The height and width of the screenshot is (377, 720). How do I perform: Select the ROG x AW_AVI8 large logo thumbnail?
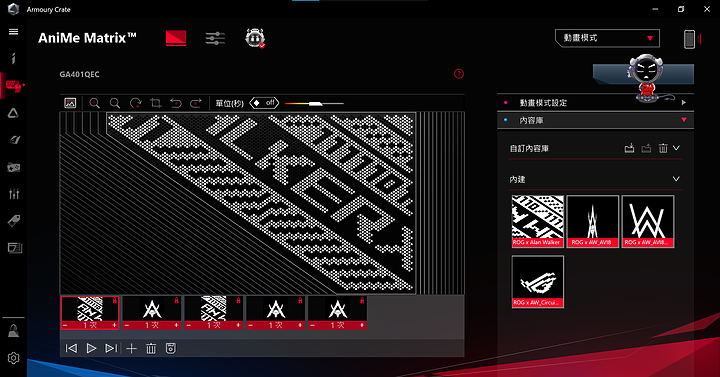[648, 221]
